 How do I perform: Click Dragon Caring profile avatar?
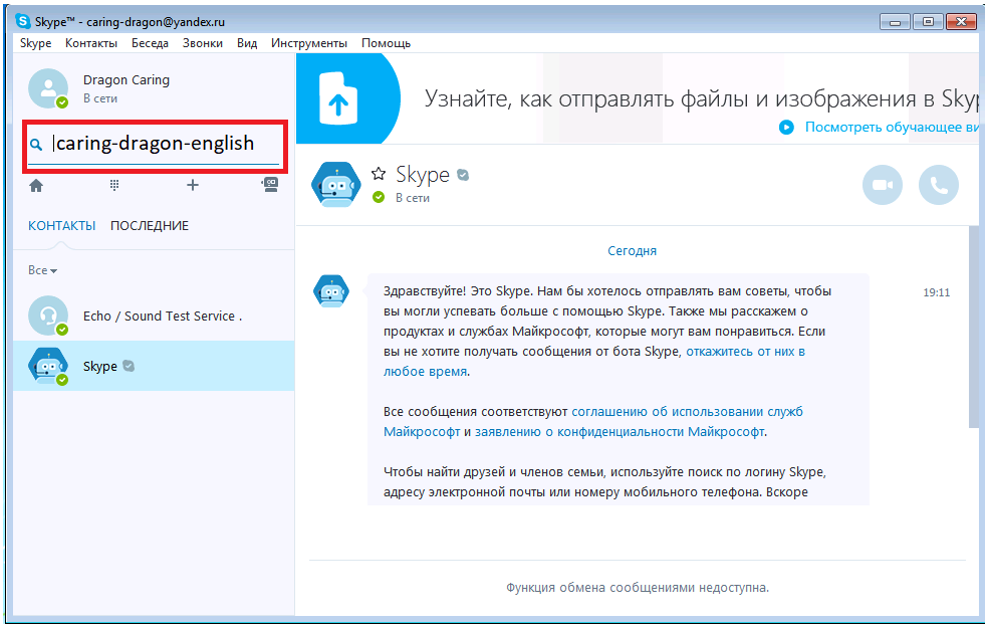point(48,88)
